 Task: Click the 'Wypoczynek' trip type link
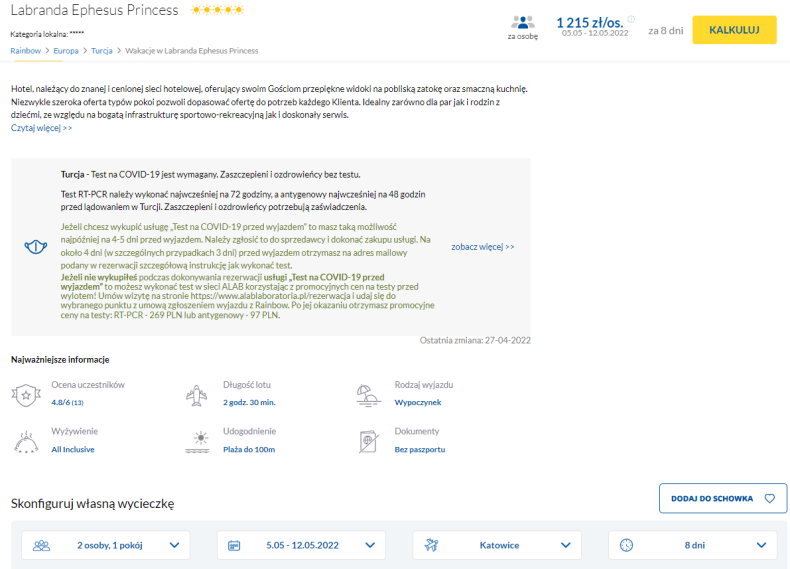click(418, 402)
